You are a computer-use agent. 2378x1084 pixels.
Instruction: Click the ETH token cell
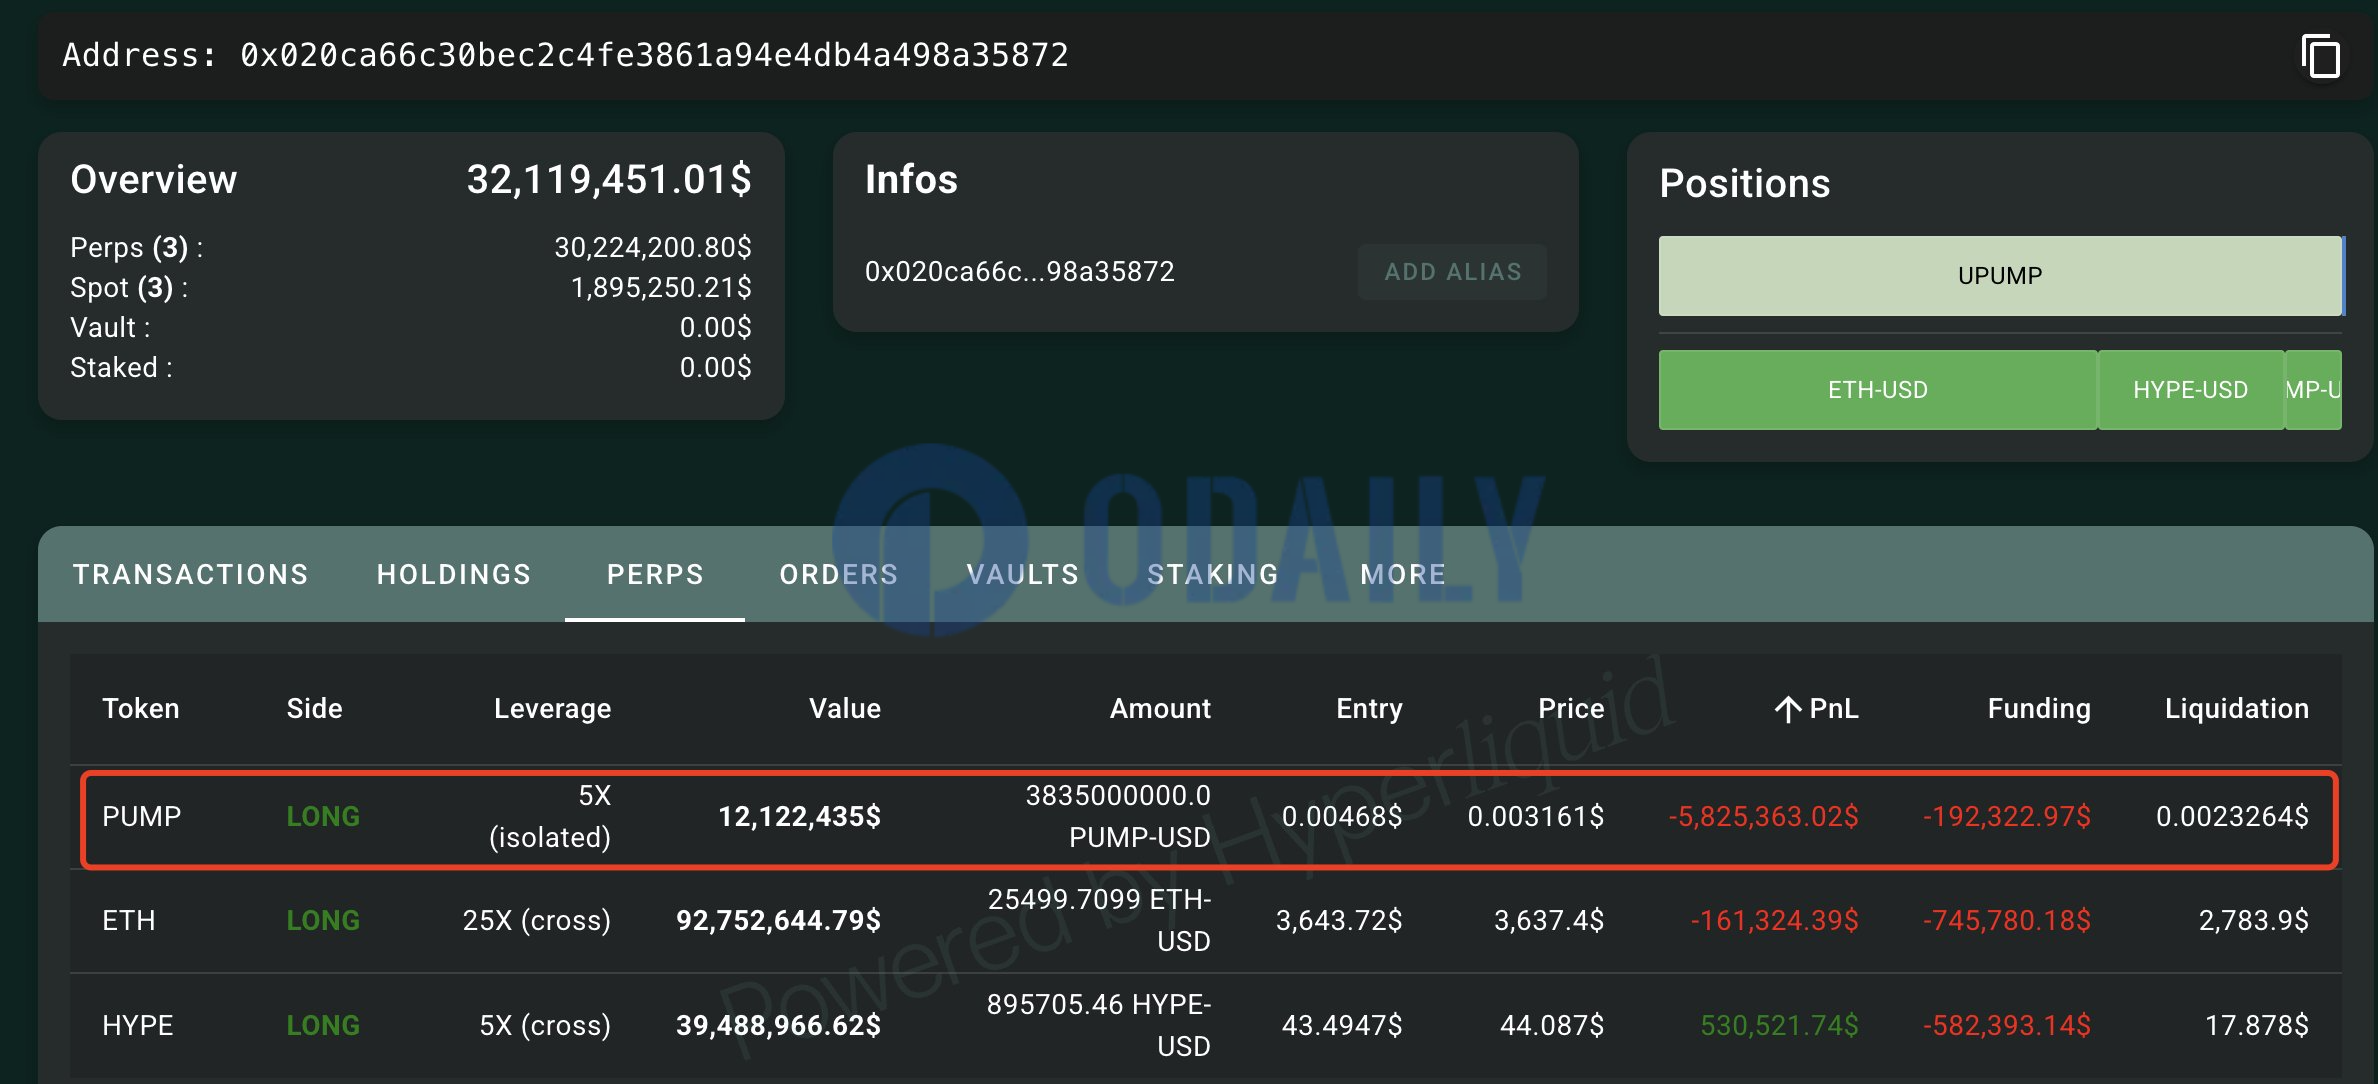coord(129,921)
